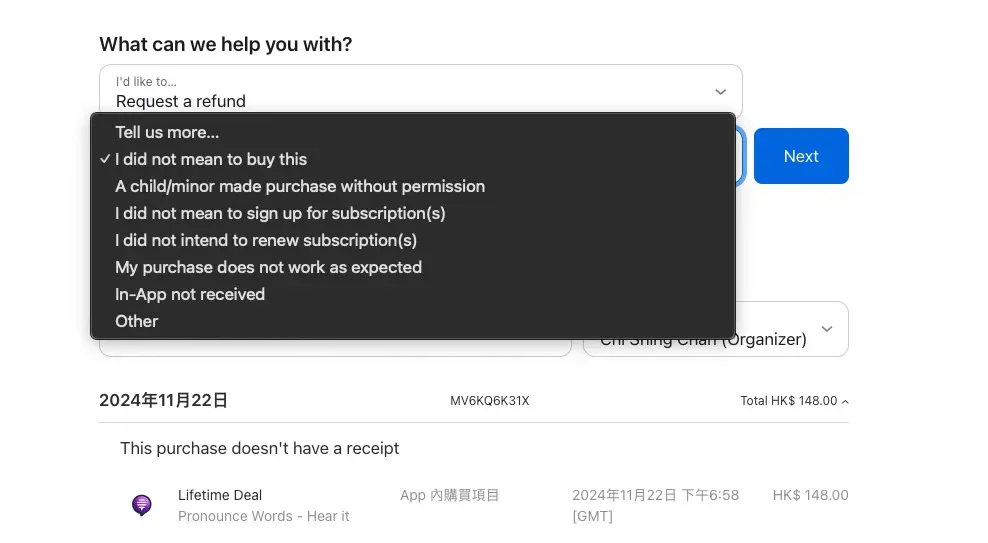Image resolution: width=988 pixels, height=543 pixels.
Task: Click the Pronounce Words app icon
Action: click(142, 505)
